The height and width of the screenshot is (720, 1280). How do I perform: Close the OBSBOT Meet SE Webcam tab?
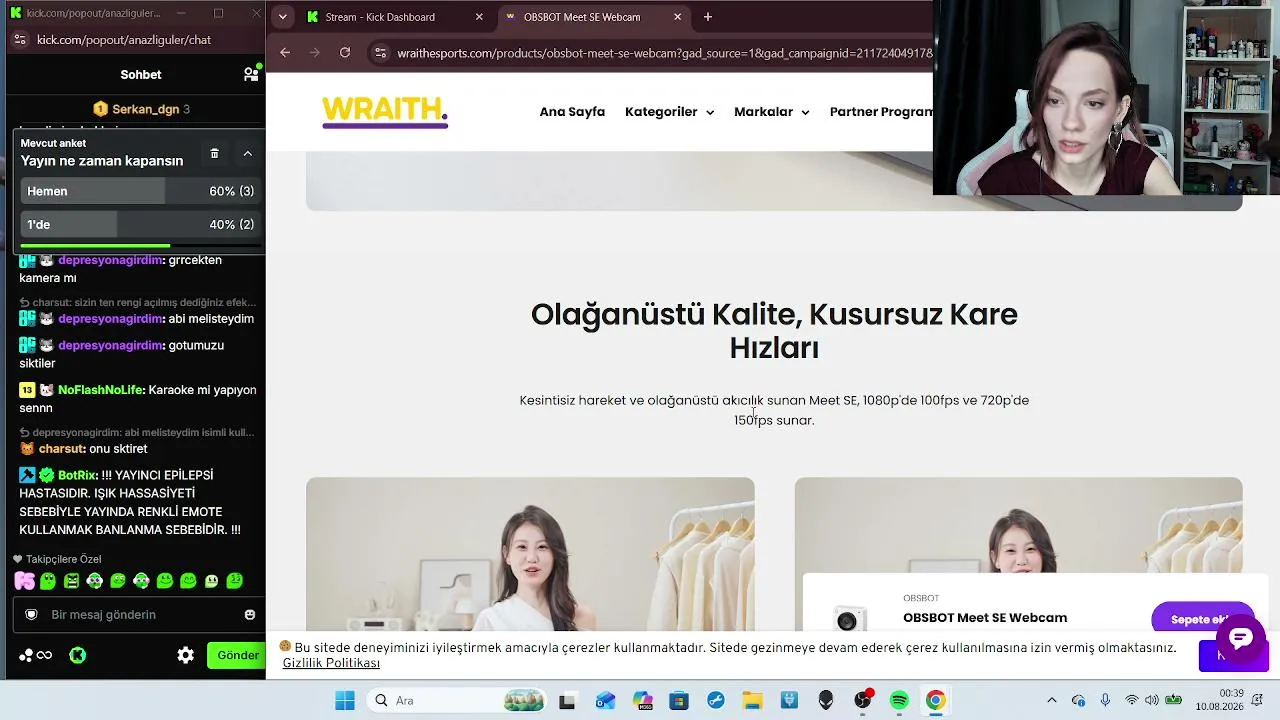(x=677, y=17)
